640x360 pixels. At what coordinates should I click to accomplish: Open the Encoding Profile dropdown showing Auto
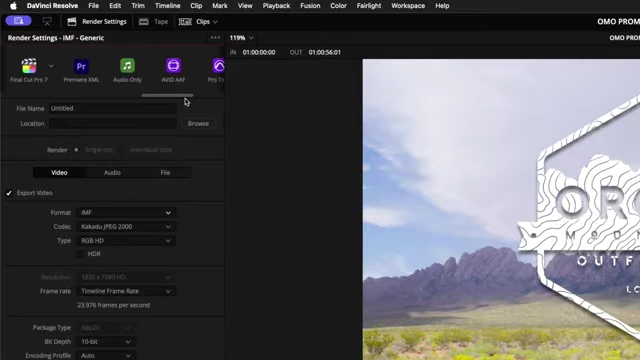pos(106,356)
